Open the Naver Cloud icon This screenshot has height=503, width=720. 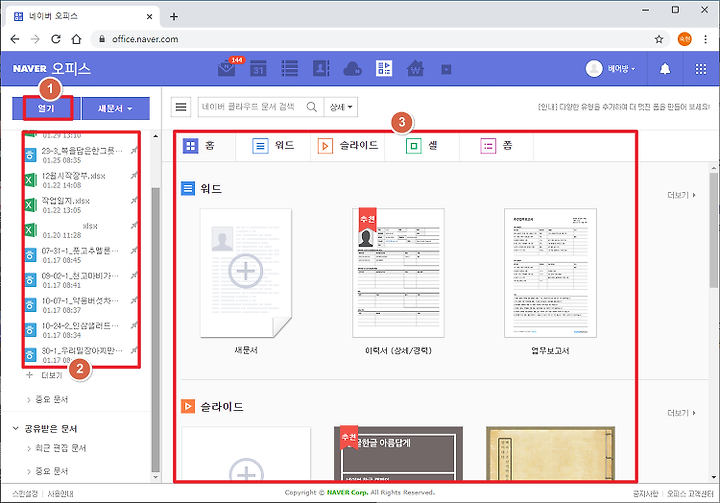coord(352,69)
